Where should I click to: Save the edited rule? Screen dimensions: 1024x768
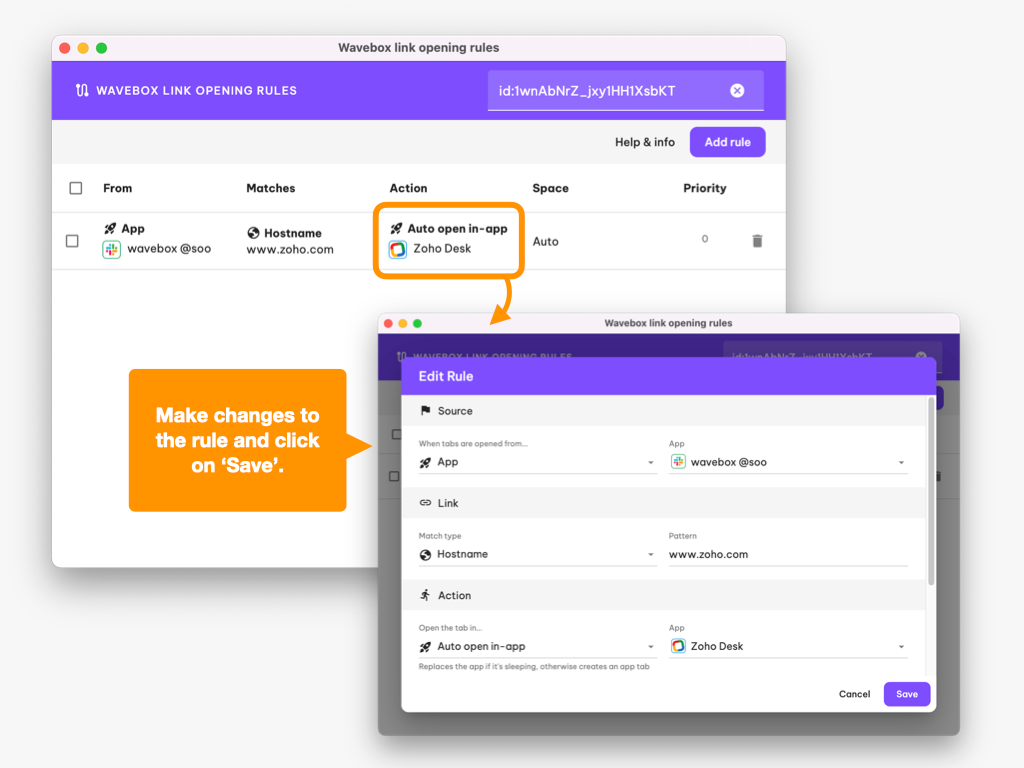click(906, 694)
